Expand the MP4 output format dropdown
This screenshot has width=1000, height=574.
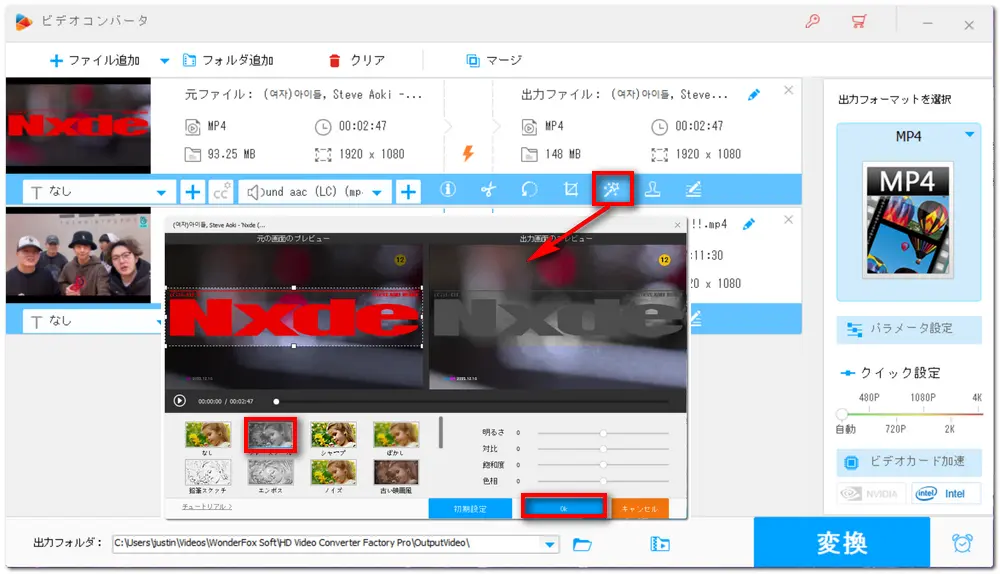[969, 135]
